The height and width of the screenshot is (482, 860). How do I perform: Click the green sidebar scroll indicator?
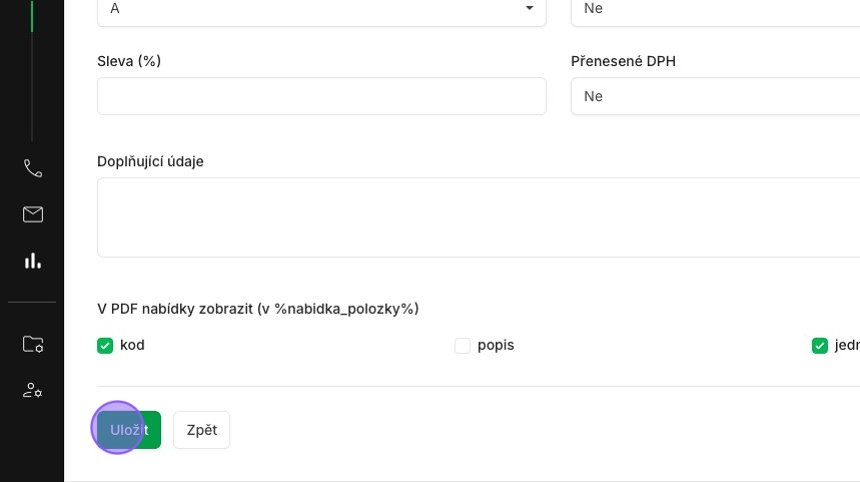click(32, 16)
